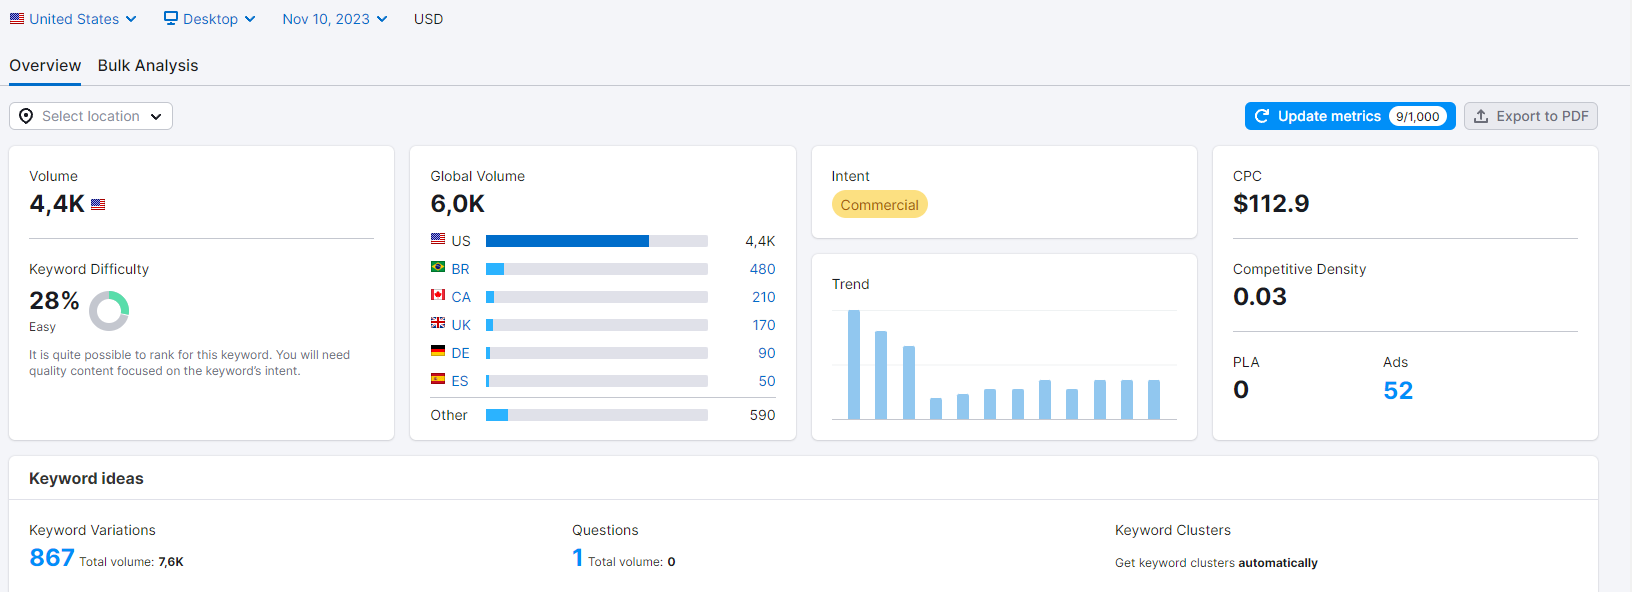Click the Commercial intent badge
The height and width of the screenshot is (592, 1632).
pos(879,204)
